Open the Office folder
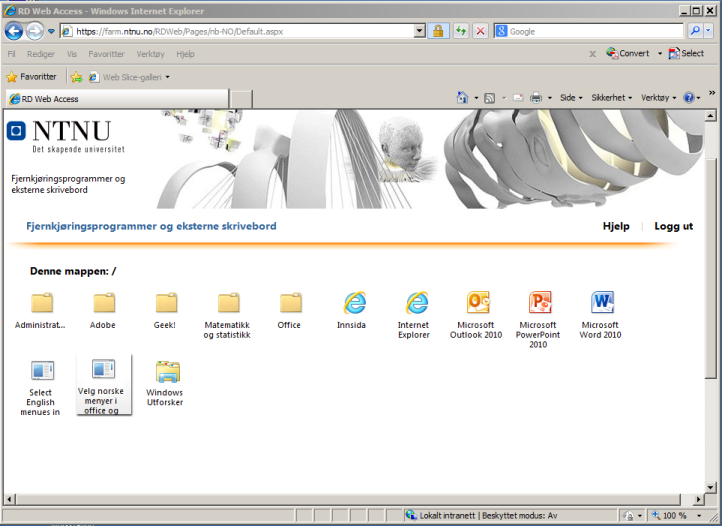Screen dimensions: 722x526 290,310
